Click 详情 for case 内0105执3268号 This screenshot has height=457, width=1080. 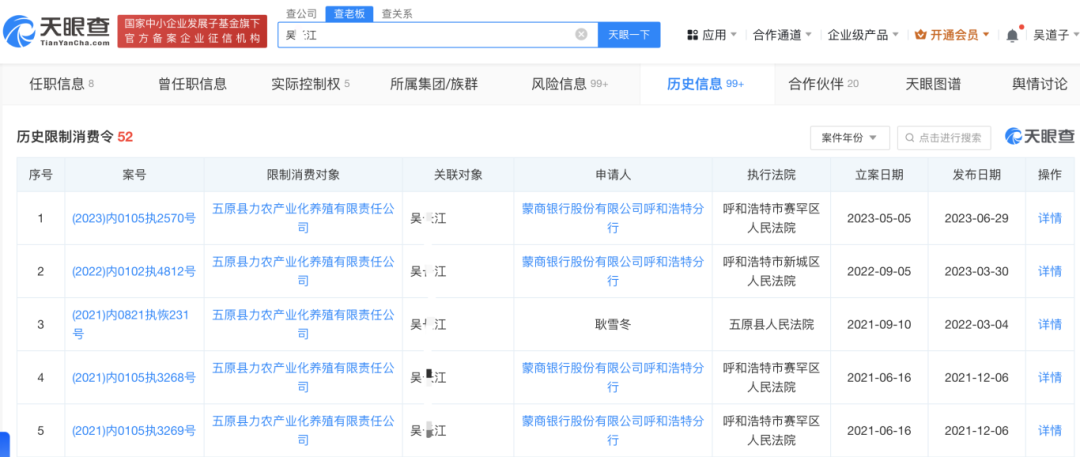1050,377
